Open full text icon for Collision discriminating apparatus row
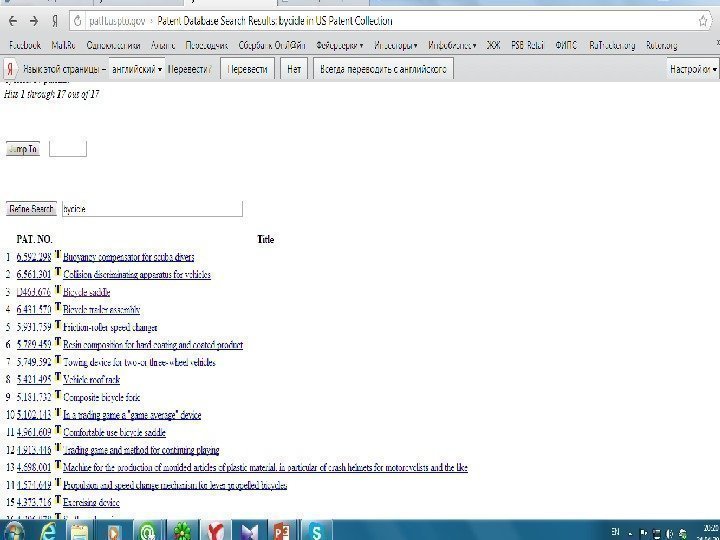Viewport: 720px width, 540px height. pos(57,271)
